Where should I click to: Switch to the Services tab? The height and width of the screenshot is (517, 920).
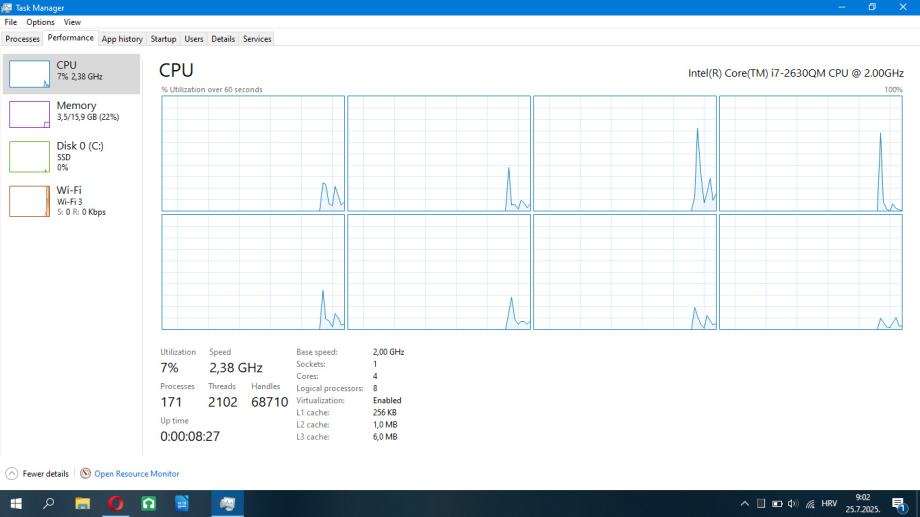point(257,39)
